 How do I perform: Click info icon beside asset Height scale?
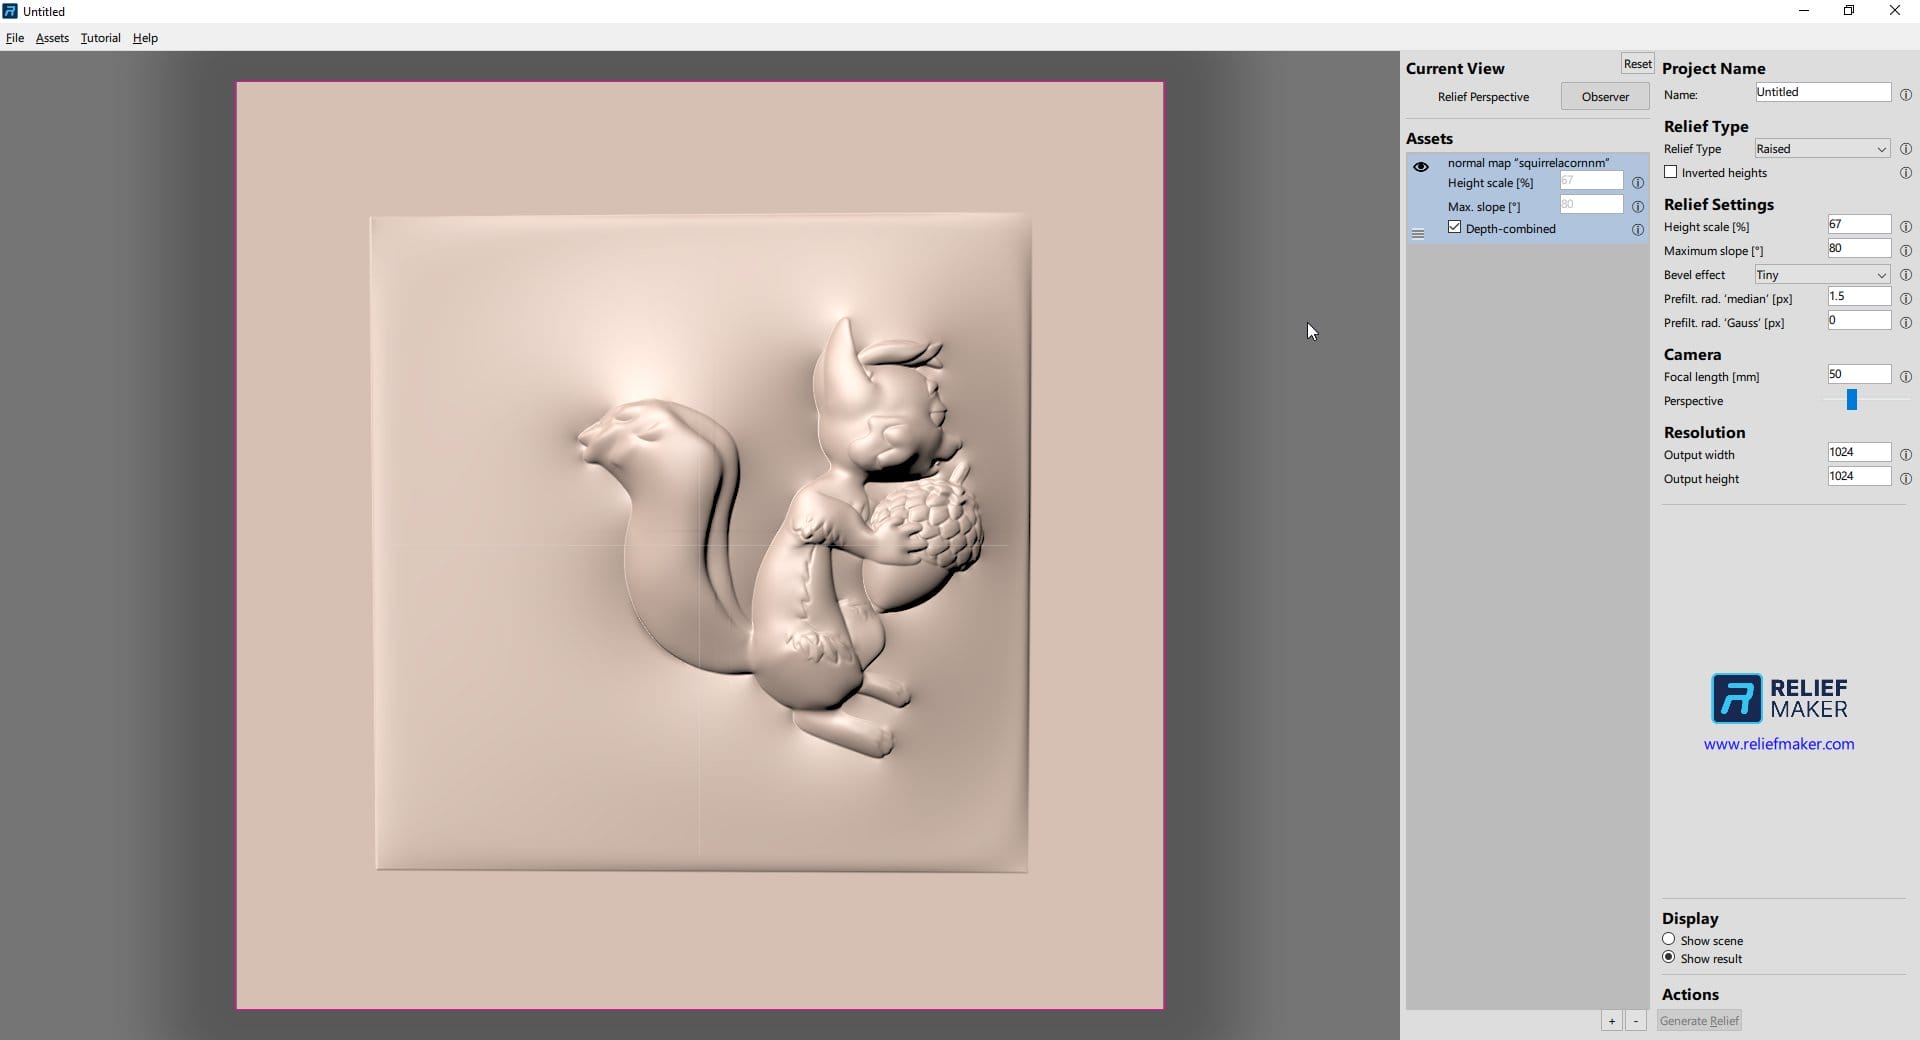[x=1637, y=183]
